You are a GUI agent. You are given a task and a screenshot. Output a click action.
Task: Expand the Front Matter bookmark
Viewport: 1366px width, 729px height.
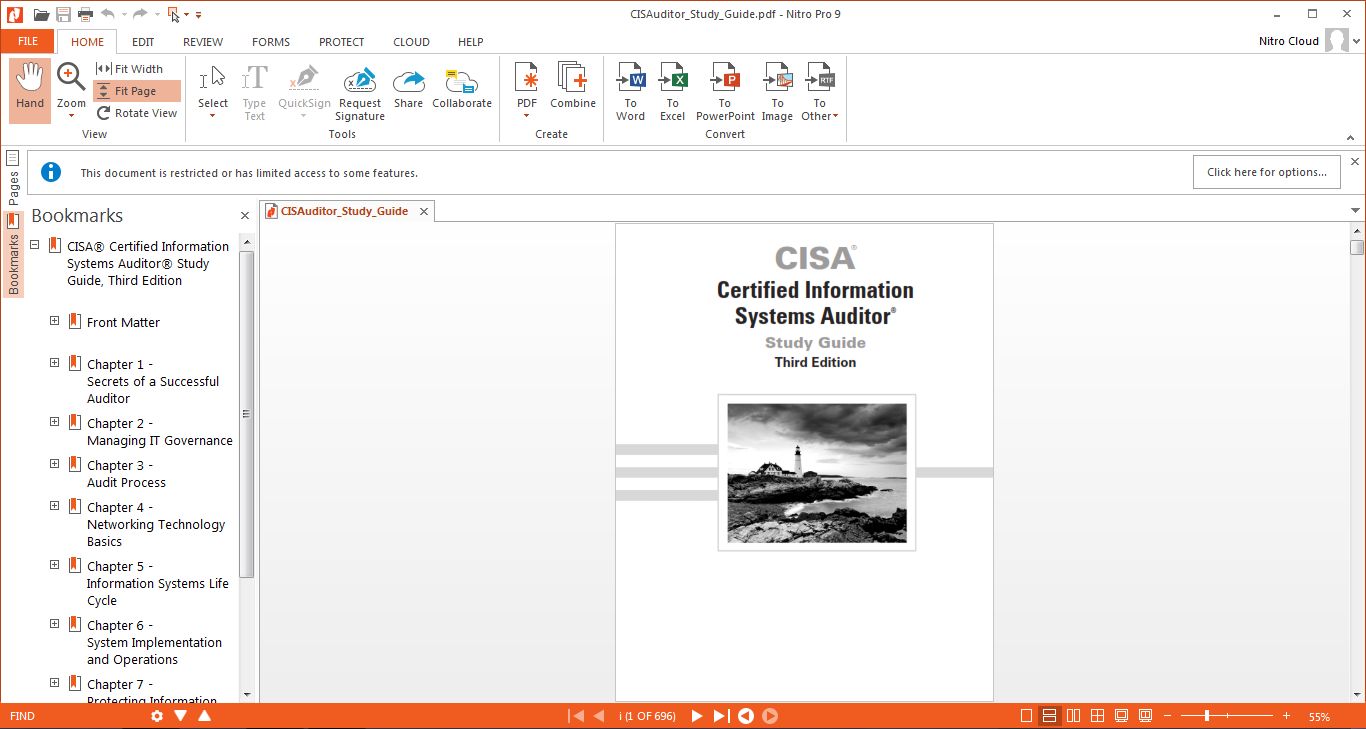[55, 321]
